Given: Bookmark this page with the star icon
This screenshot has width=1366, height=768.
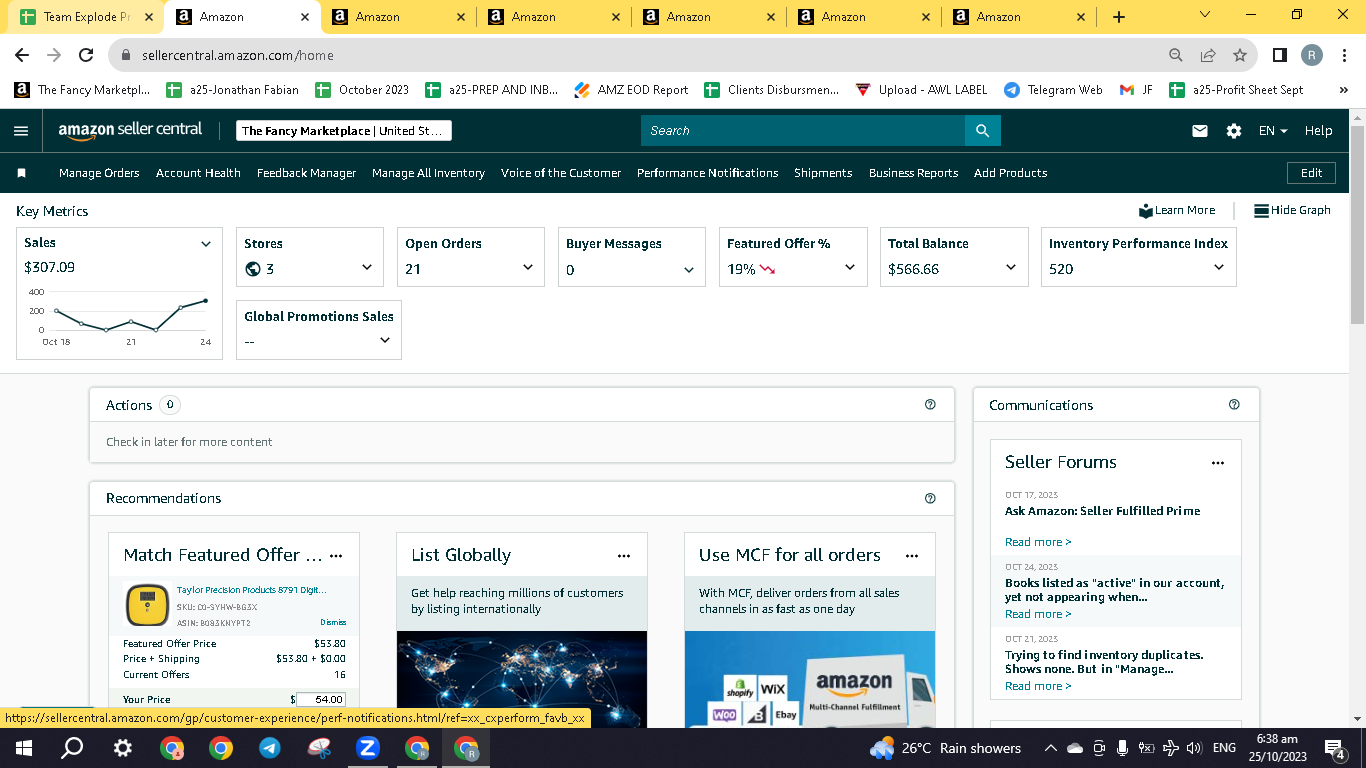Looking at the screenshot, I should (x=1240, y=55).
